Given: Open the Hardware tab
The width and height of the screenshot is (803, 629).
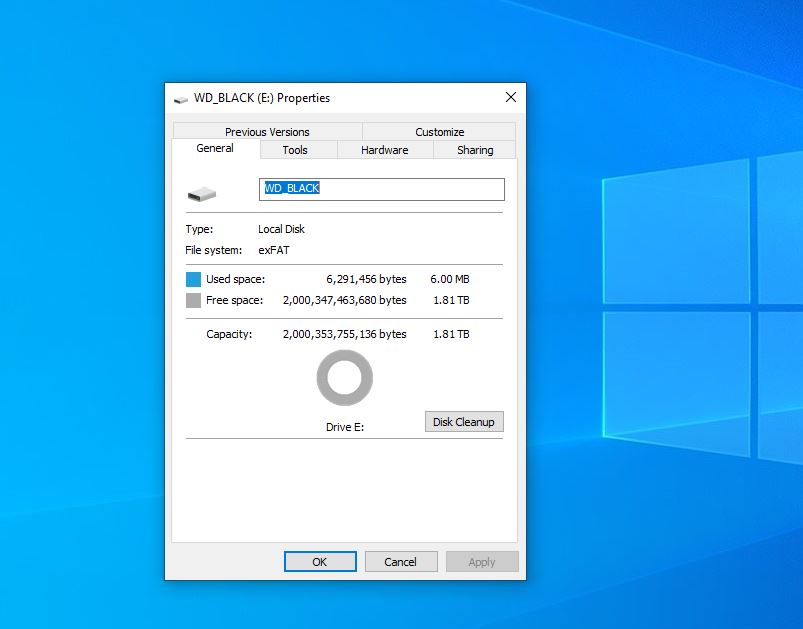Looking at the screenshot, I should click(384, 150).
